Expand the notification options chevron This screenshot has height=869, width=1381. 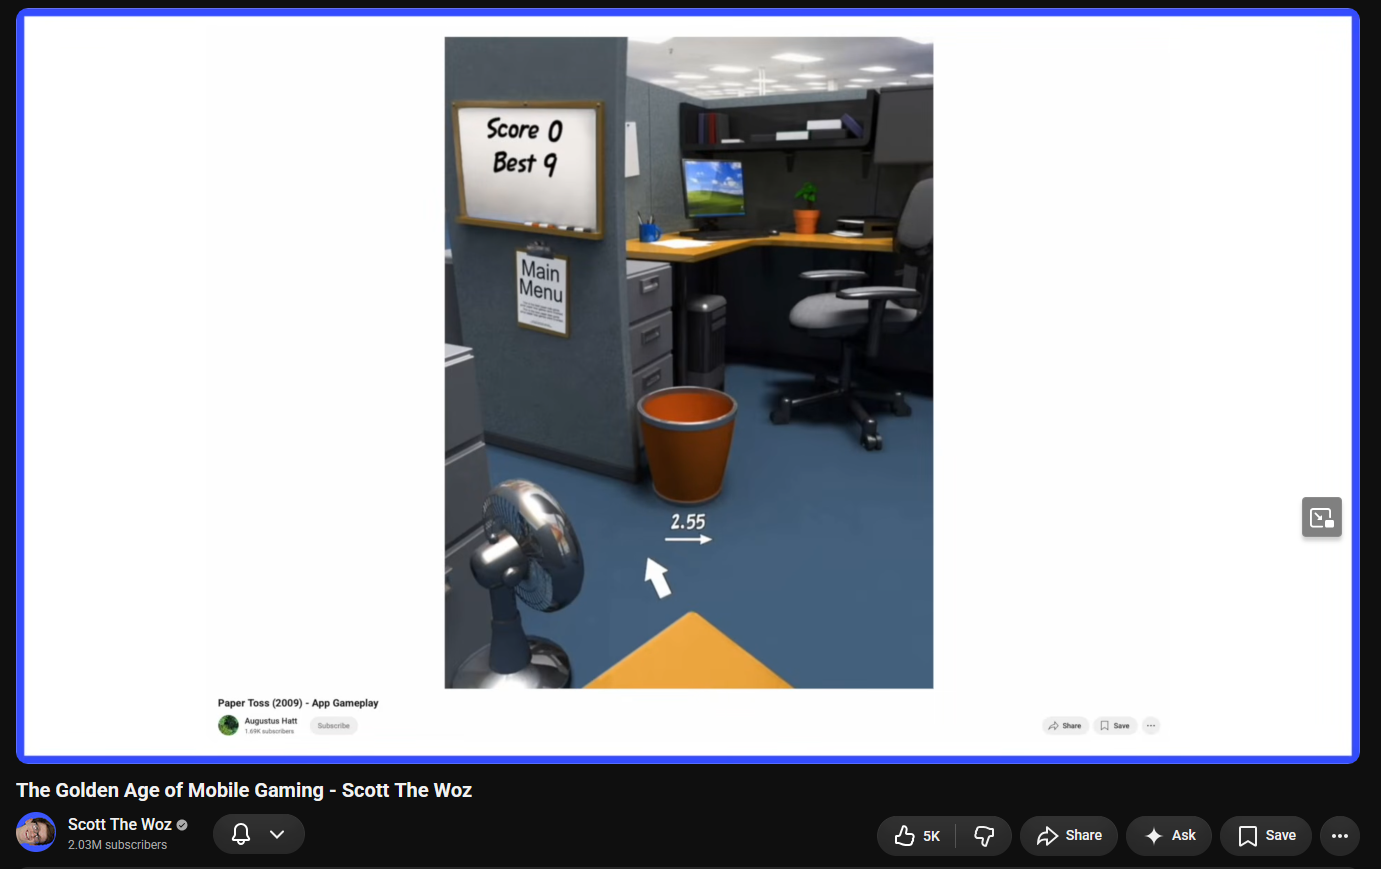tap(277, 834)
